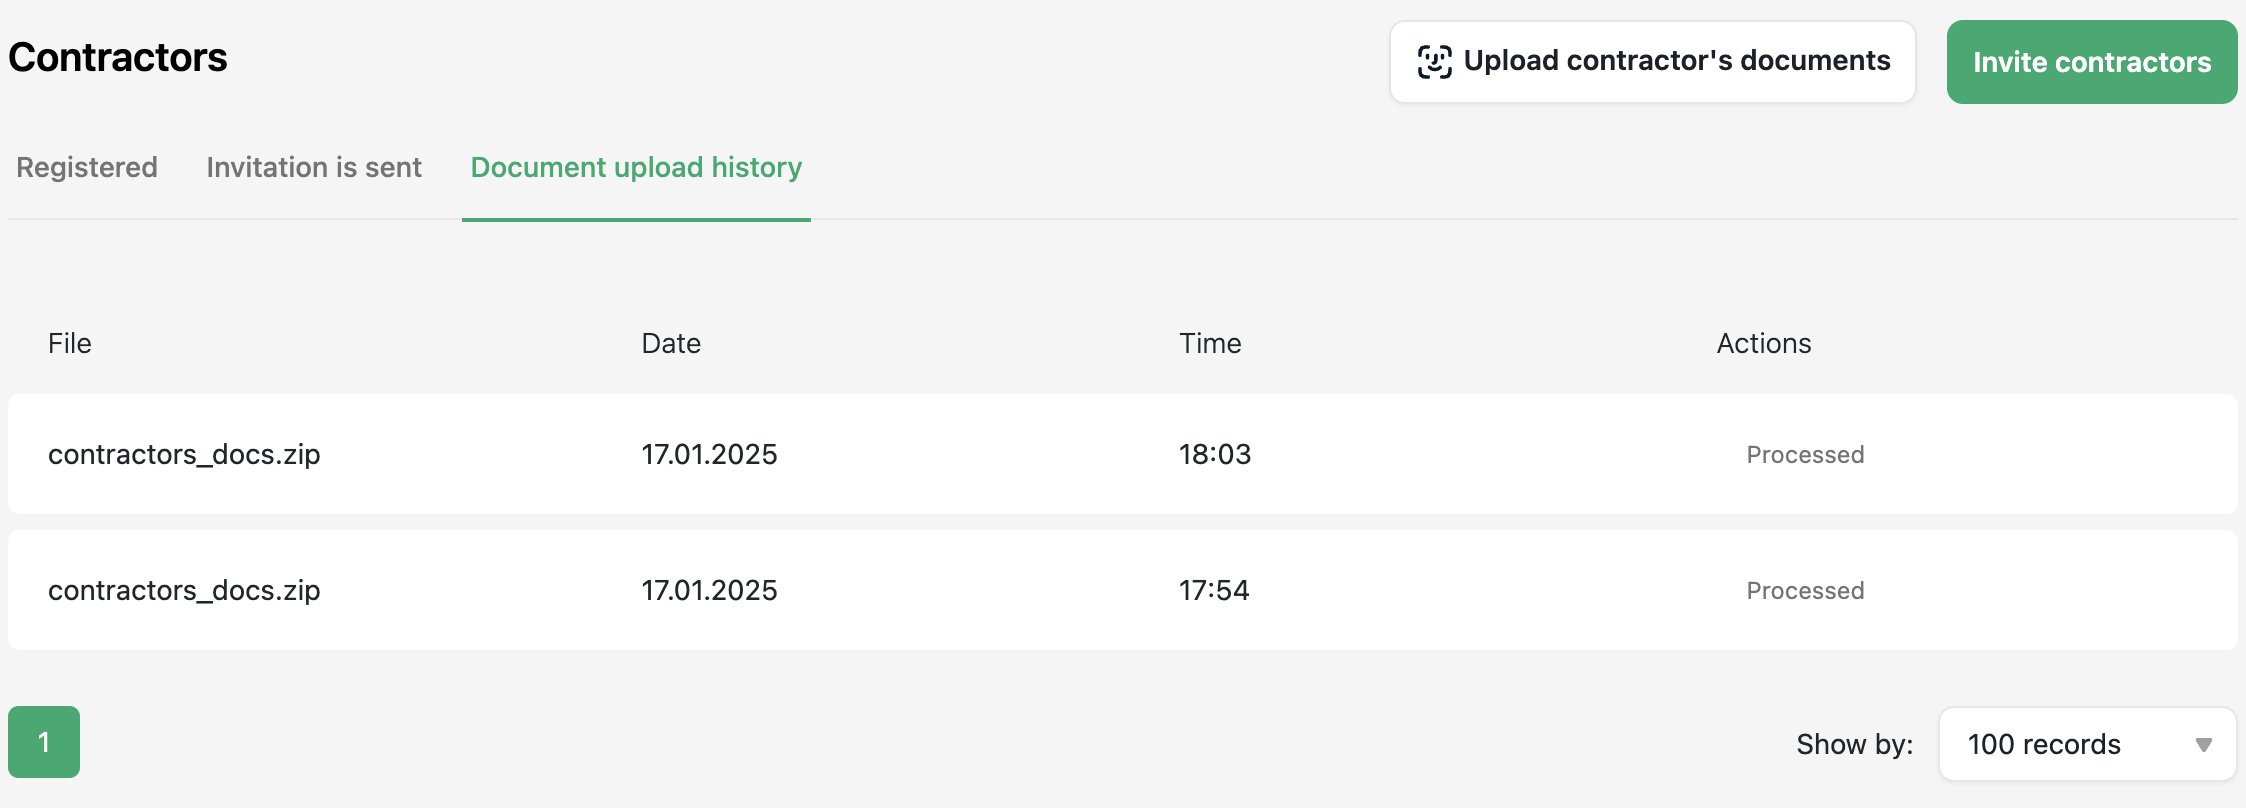Click Processed status for the 18:03 upload
Screen dimensions: 2246x808
click(1805, 455)
